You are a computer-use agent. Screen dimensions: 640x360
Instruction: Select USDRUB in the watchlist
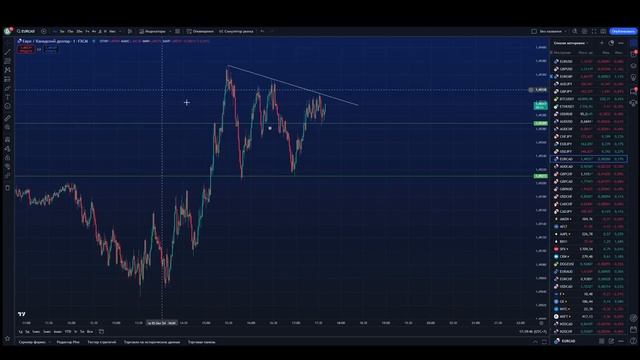coord(589,114)
